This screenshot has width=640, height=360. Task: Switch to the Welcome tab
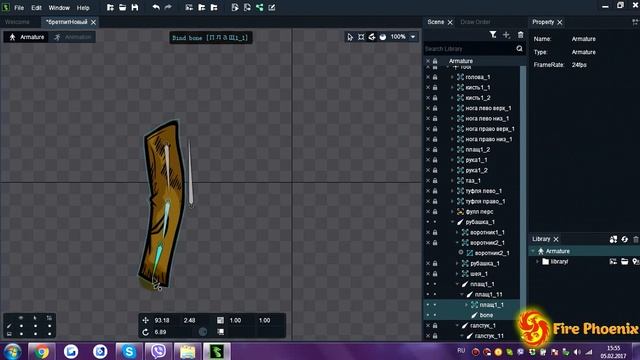[x=17, y=22]
